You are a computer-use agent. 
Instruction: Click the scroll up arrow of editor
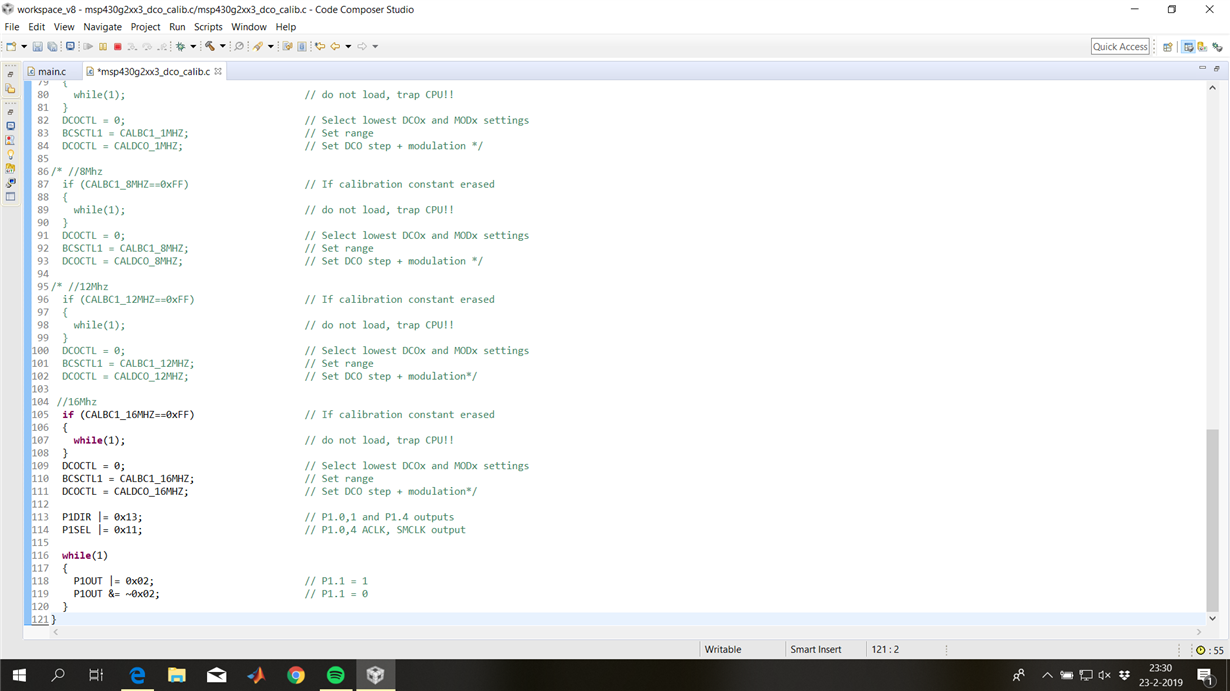tap(1213, 88)
